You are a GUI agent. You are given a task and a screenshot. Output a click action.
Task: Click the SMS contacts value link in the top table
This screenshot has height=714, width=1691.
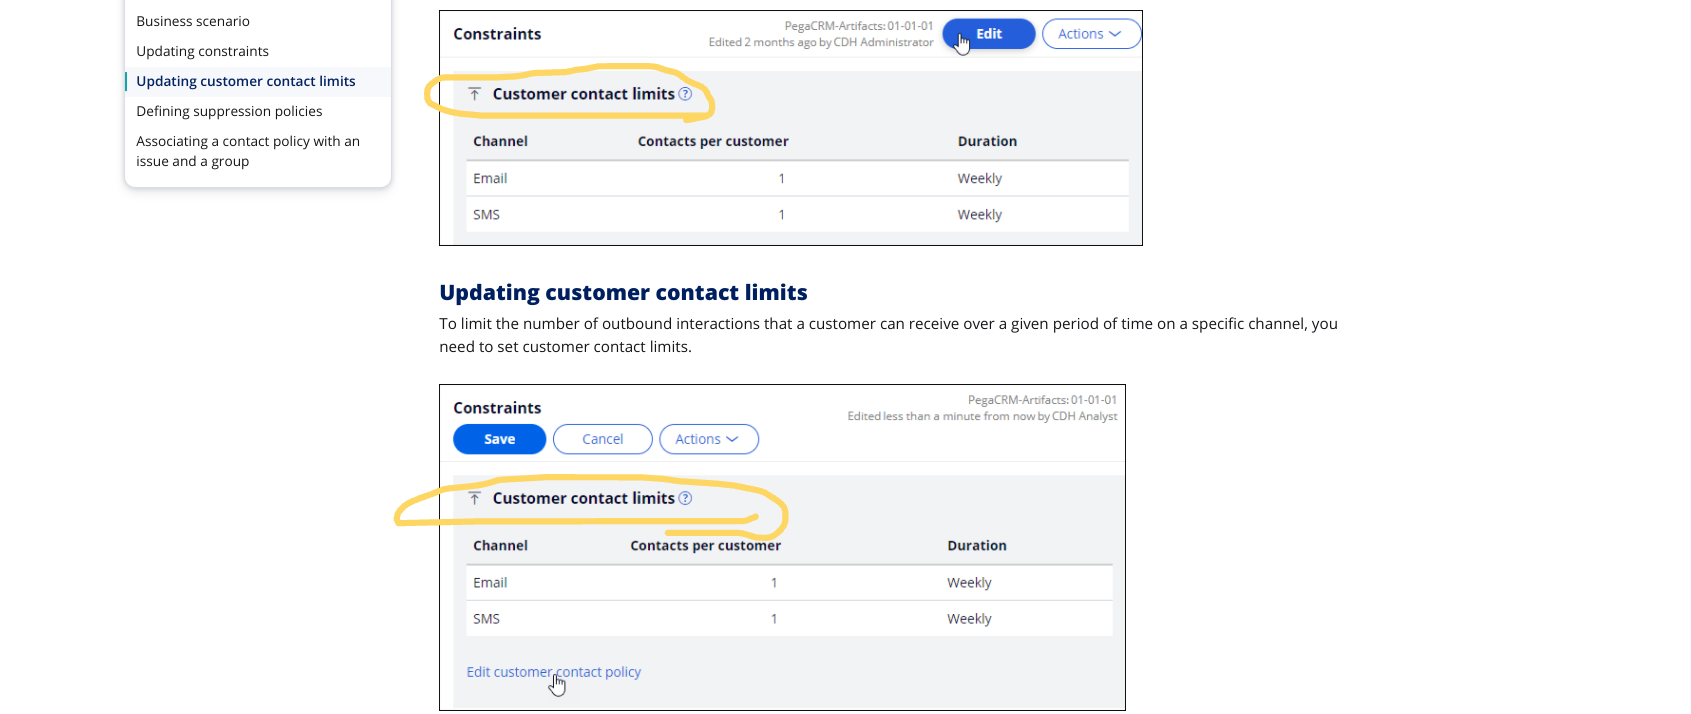point(782,214)
